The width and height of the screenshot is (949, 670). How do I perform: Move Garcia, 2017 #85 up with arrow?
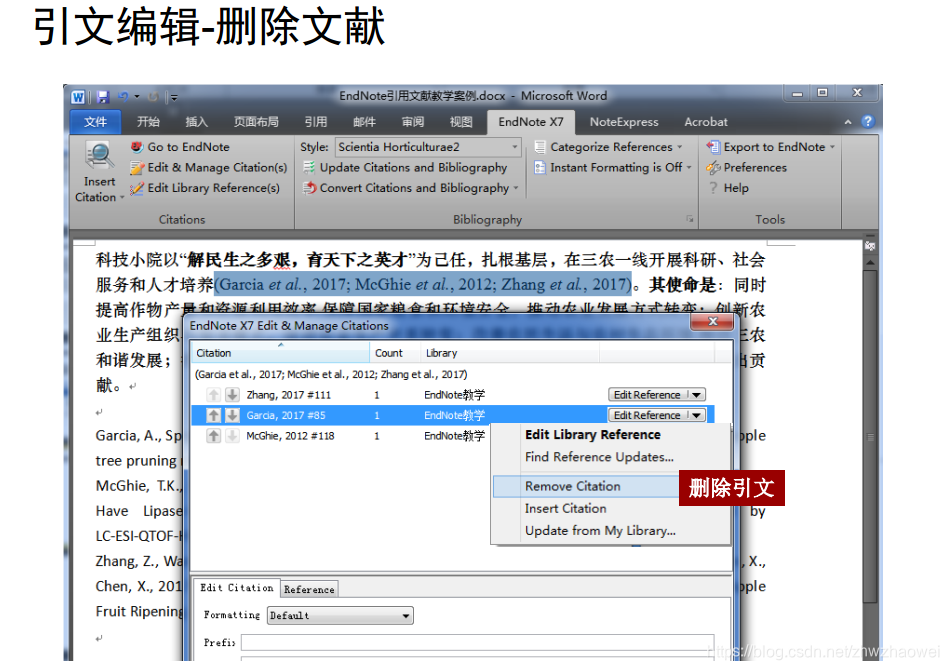(213, 415)
